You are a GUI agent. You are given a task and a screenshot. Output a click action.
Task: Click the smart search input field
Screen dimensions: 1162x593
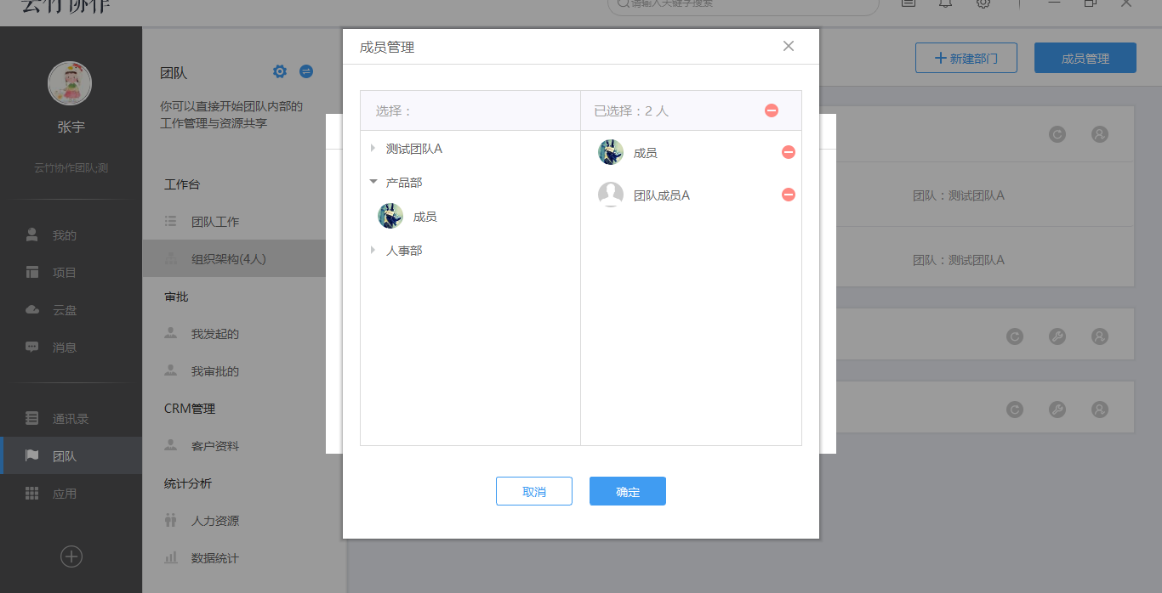pos(740,7)
